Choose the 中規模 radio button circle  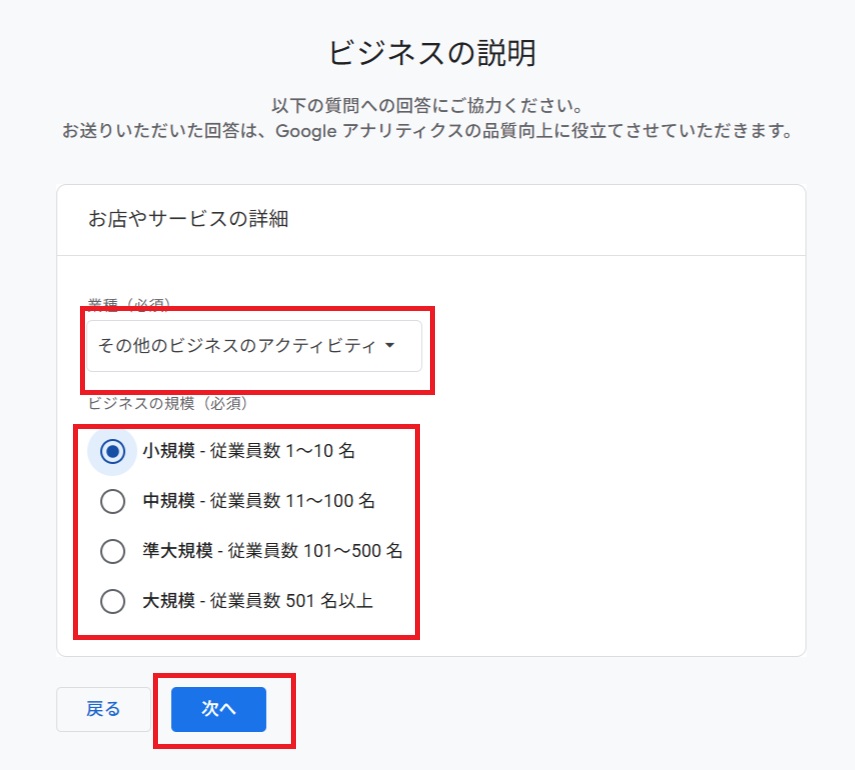113,501
